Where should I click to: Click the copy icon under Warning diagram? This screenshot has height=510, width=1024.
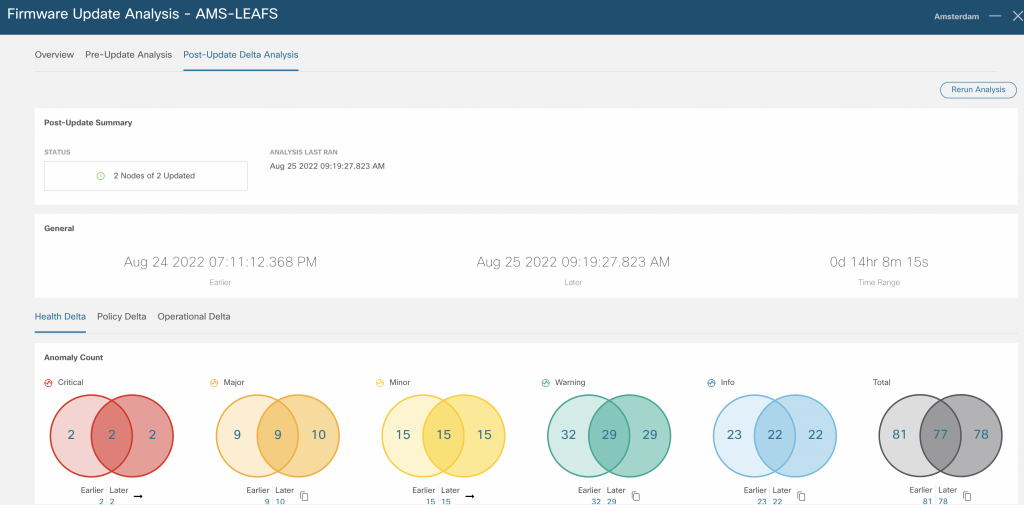coord(634,496)
